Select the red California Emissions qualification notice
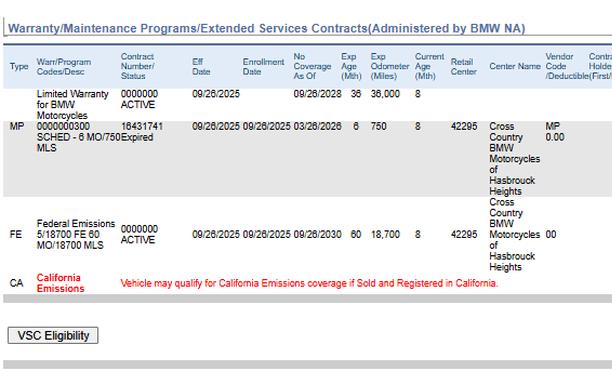This screenshot has height=383, width=612. point(309,283)
